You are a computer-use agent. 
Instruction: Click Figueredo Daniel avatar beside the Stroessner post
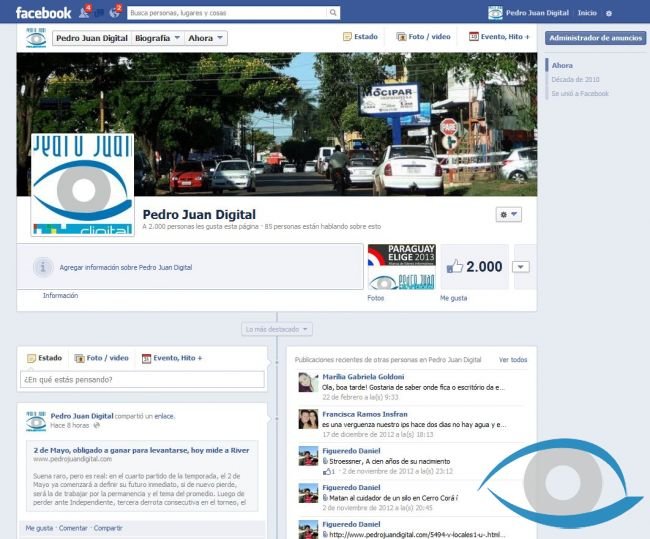click(308, 456)
